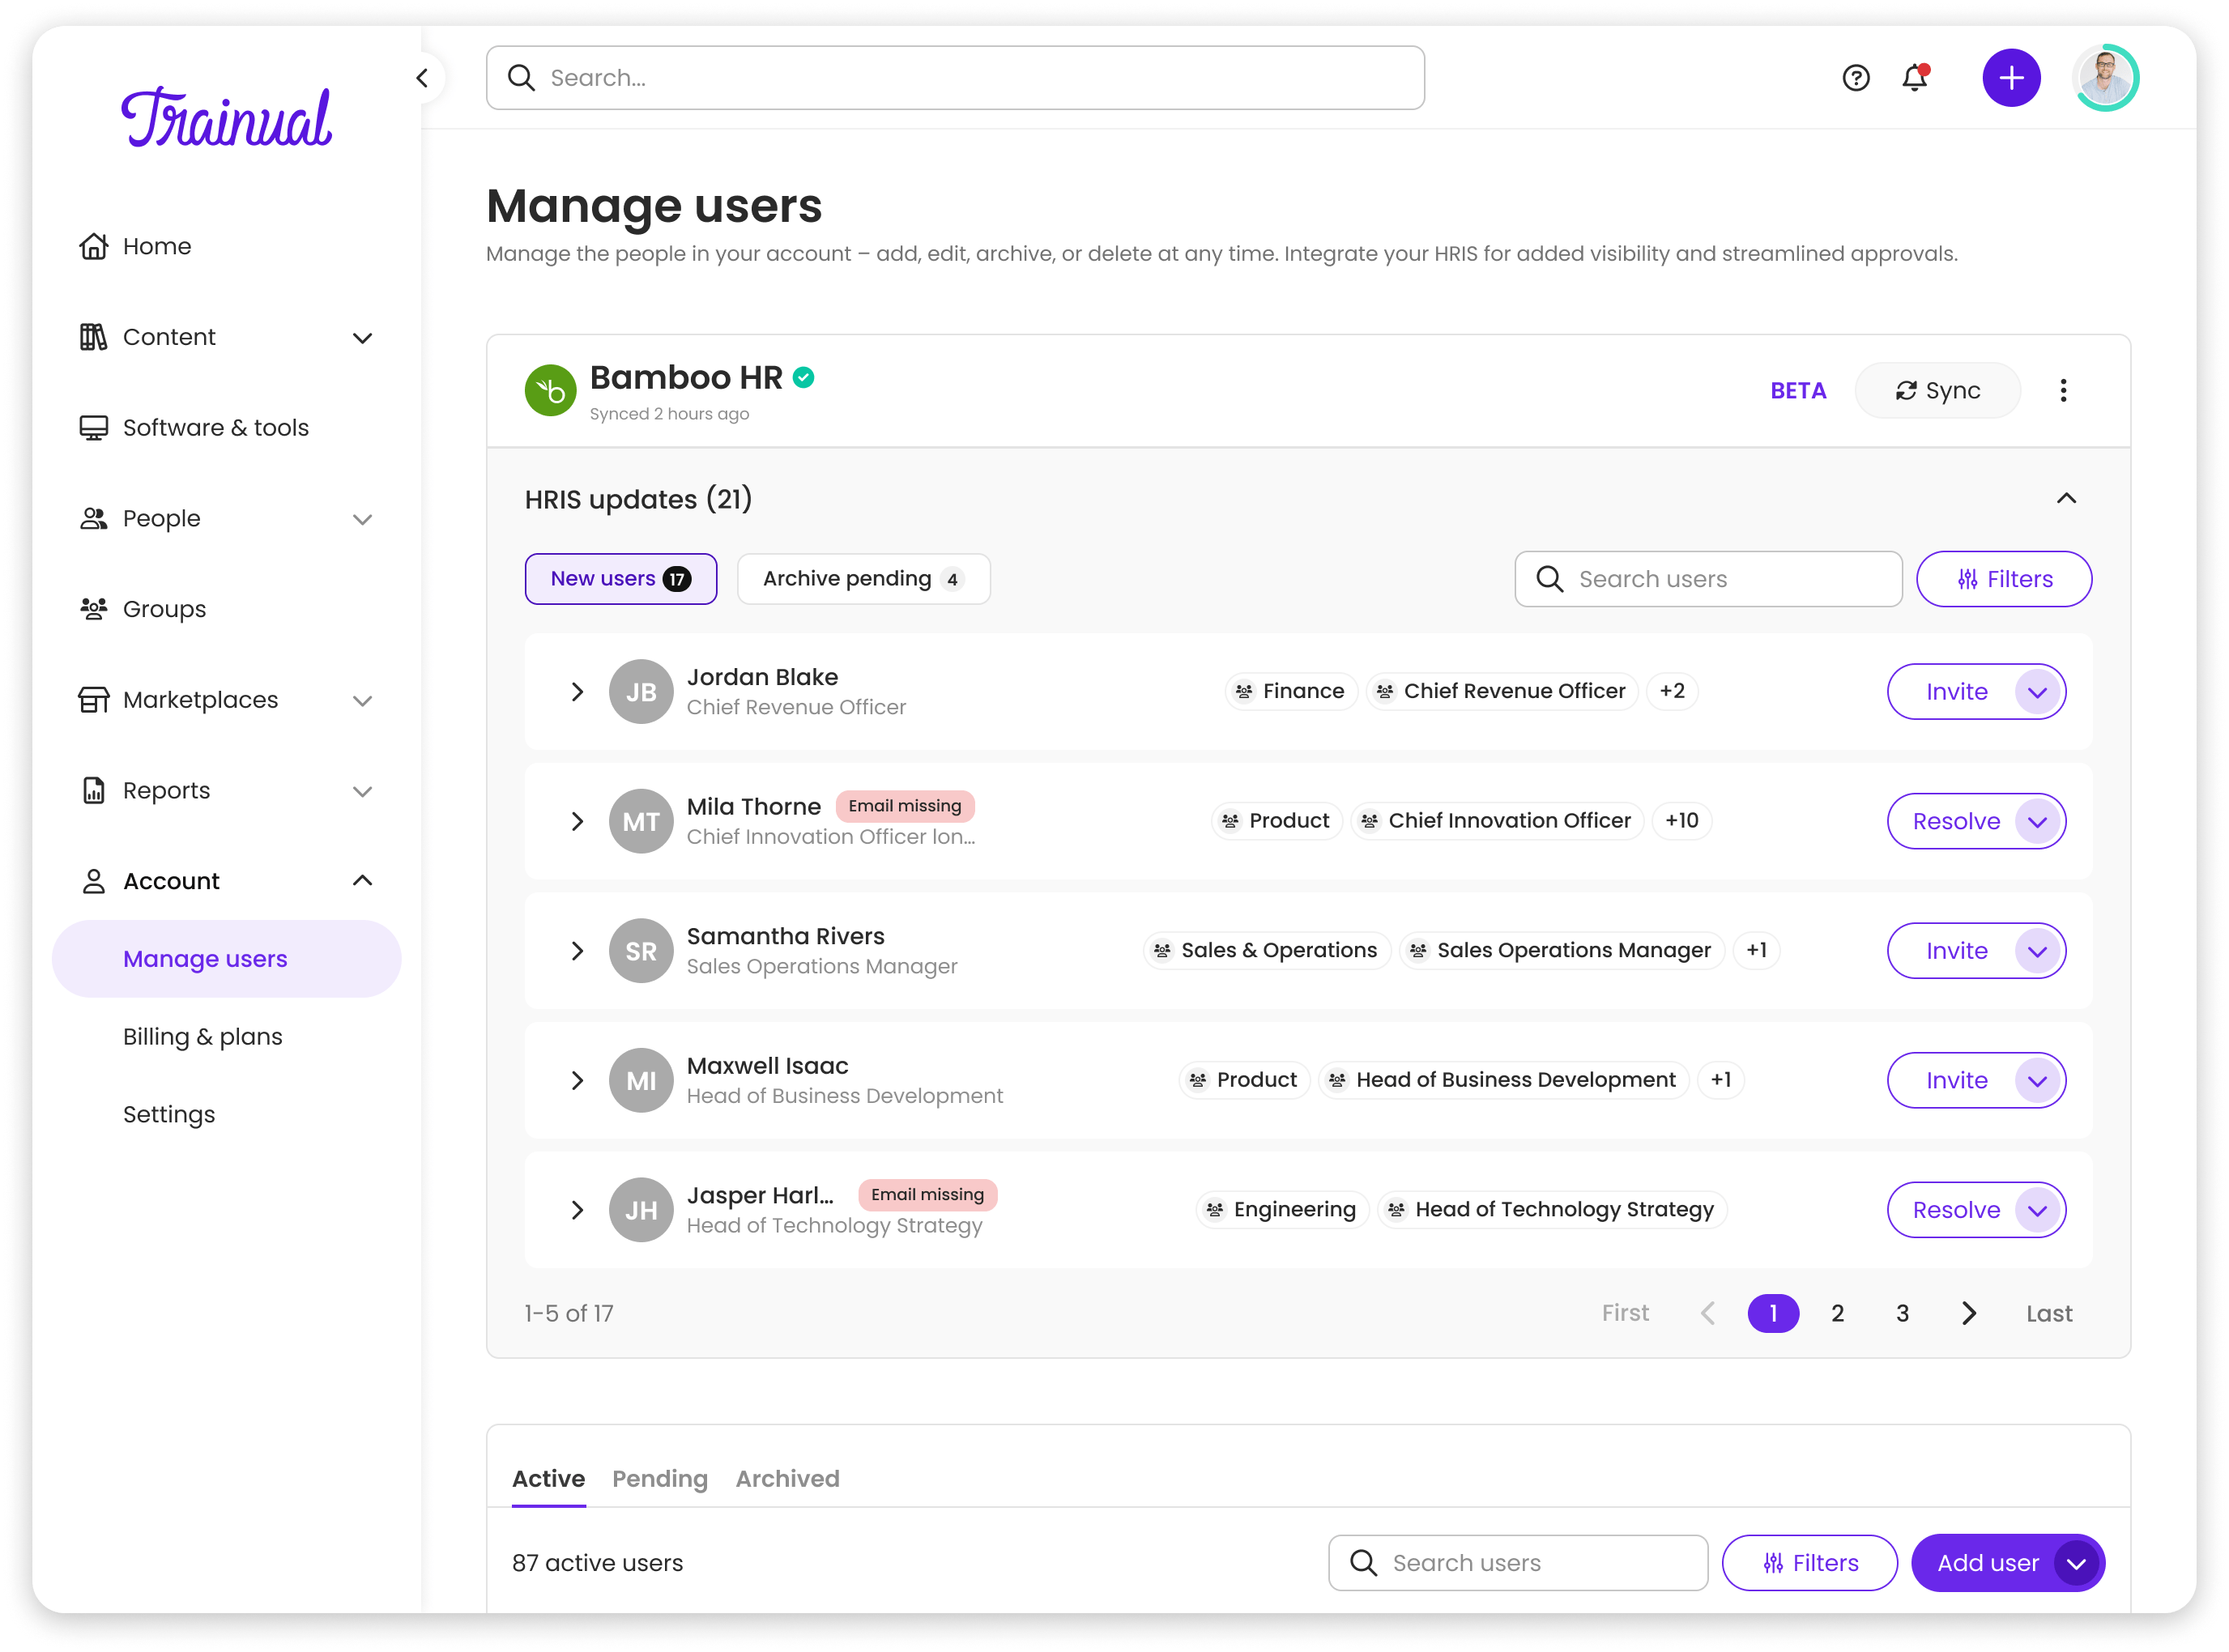The height and width of the screenshot is (1652, 2229).
Task: Open the Invite dropdown for Samantha Rivers
Action: pyautogui.click(x=2038, y=951)
